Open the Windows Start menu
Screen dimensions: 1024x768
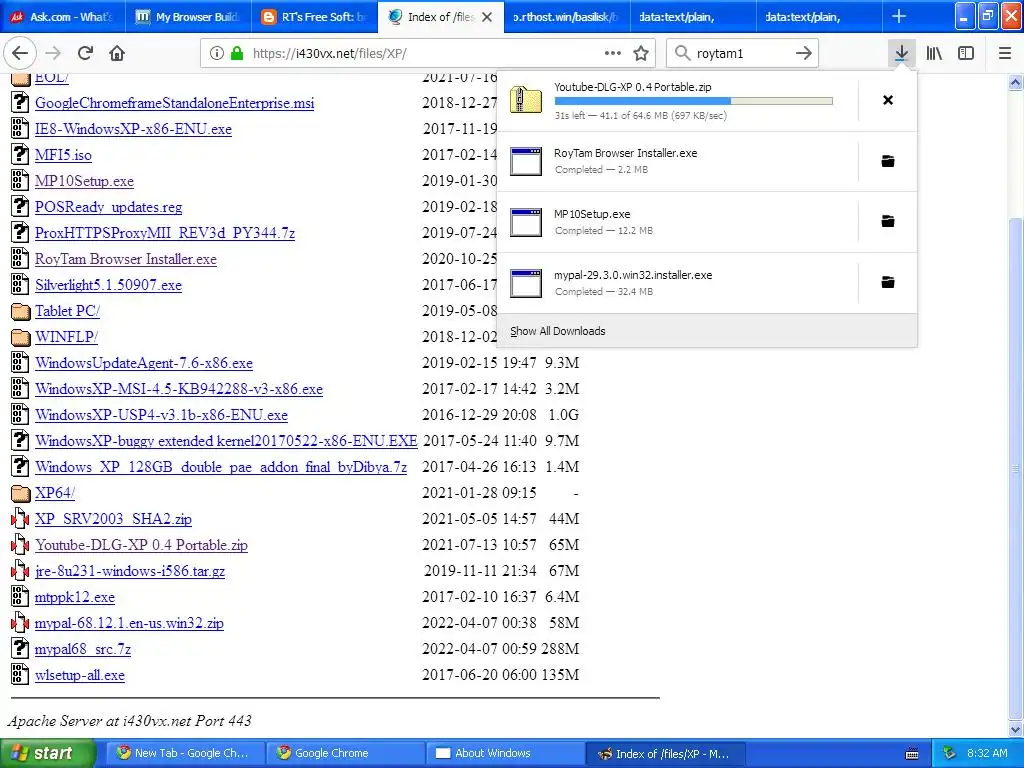coord(47,753)
